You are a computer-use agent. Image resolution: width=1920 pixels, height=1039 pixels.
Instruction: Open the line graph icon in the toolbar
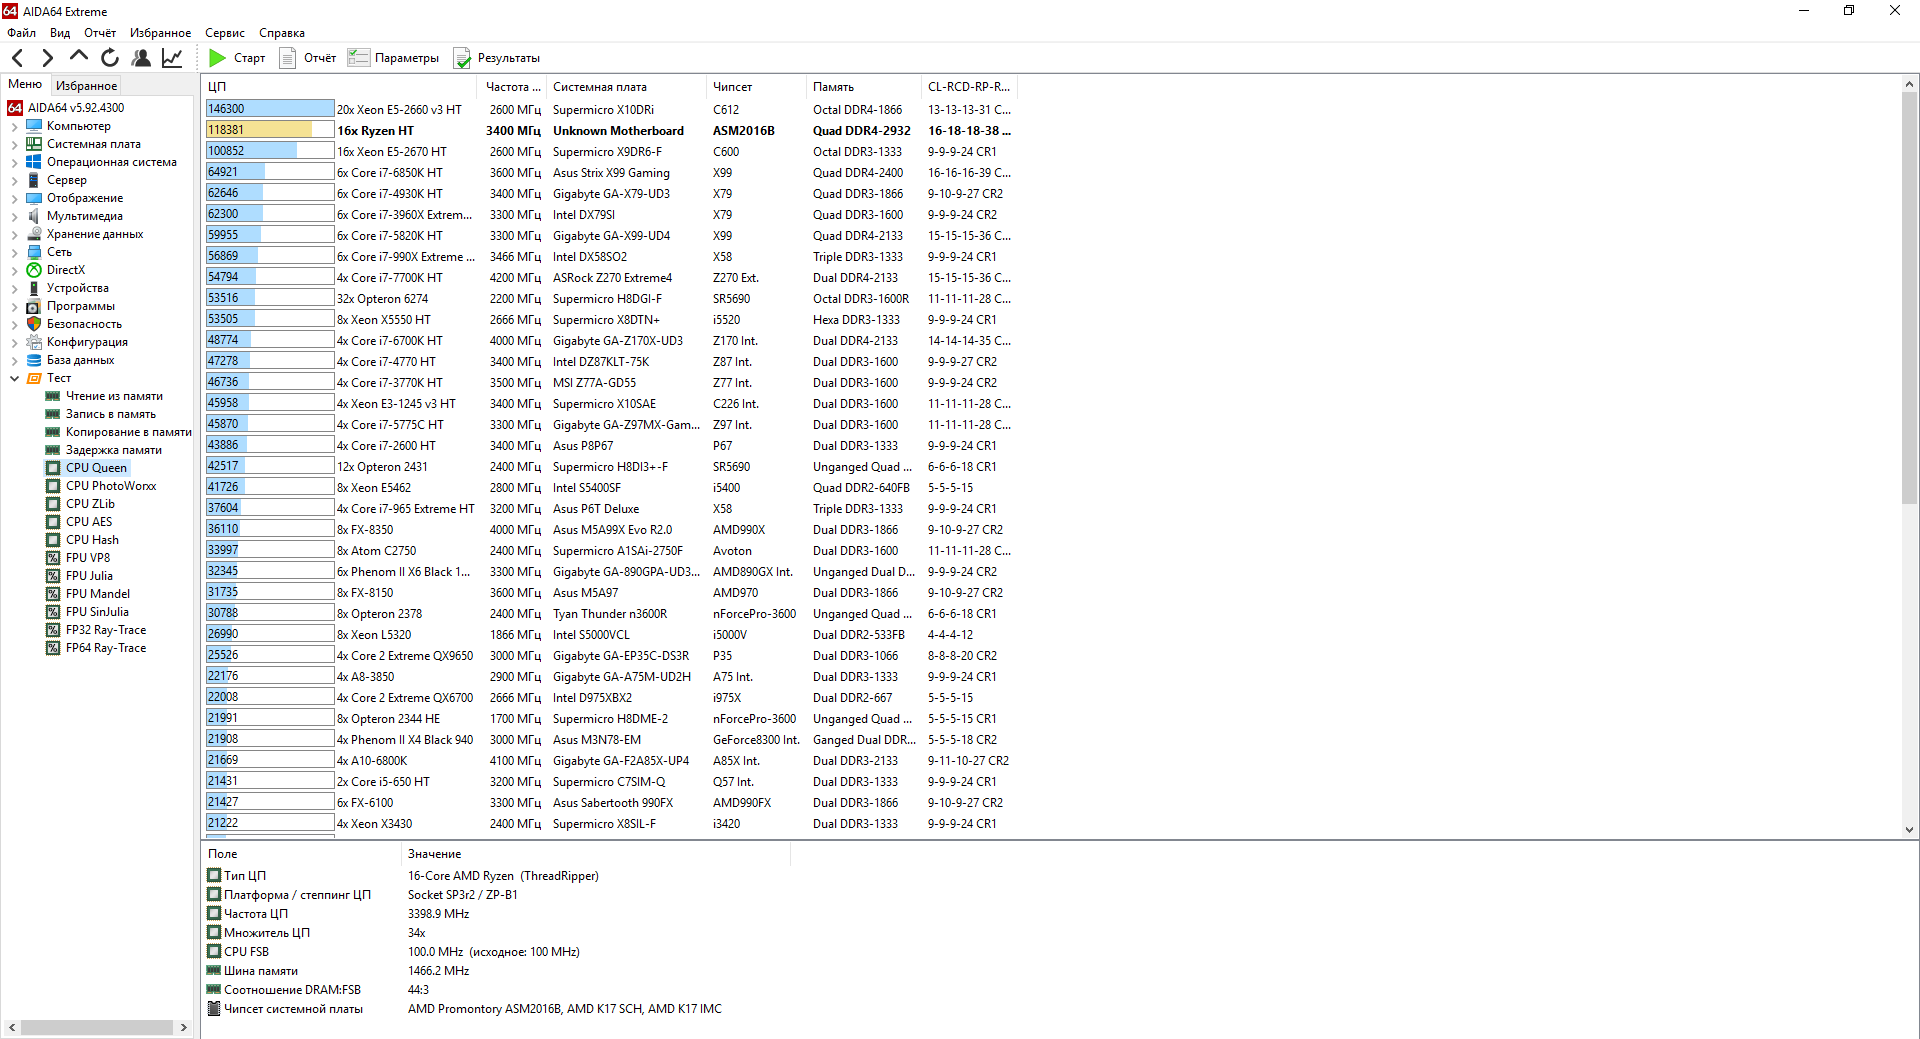click(x=172, y=58)
